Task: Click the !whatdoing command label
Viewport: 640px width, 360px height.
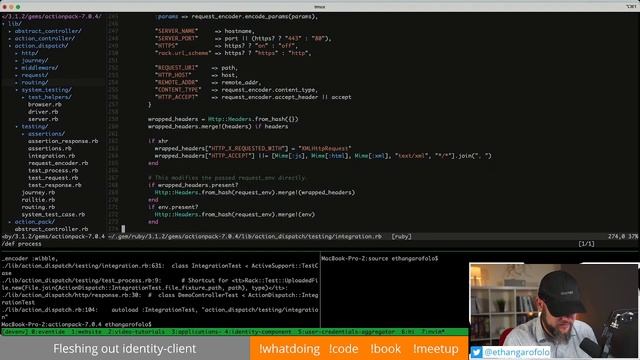Action: point(289,349)
